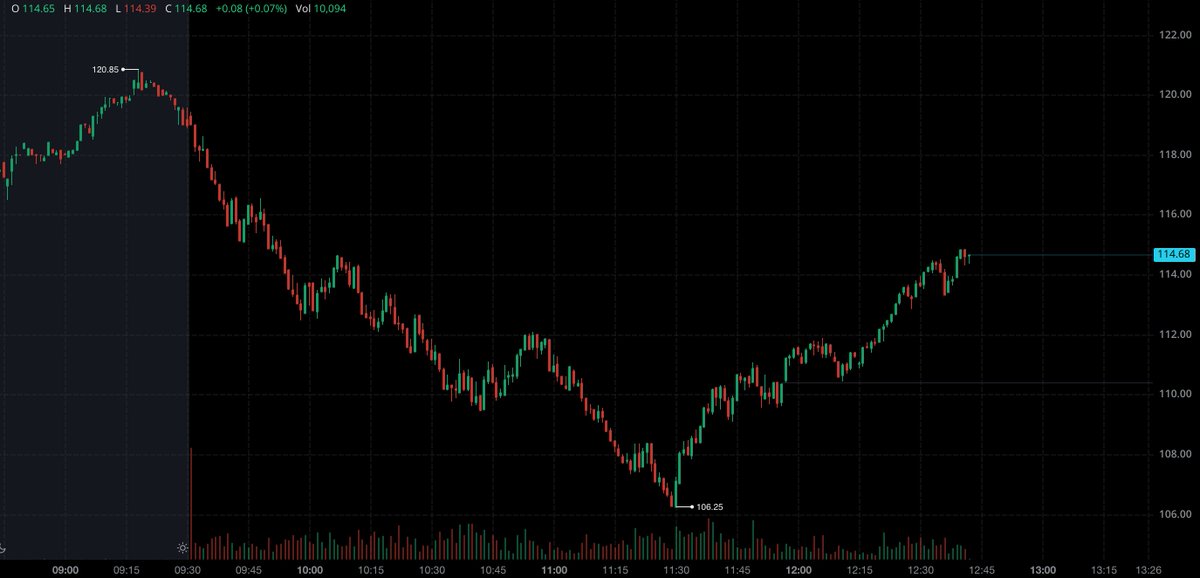Click the change value +0.08 (+0.07%)
Screen dimensions: 1200x578
[253, 9]
